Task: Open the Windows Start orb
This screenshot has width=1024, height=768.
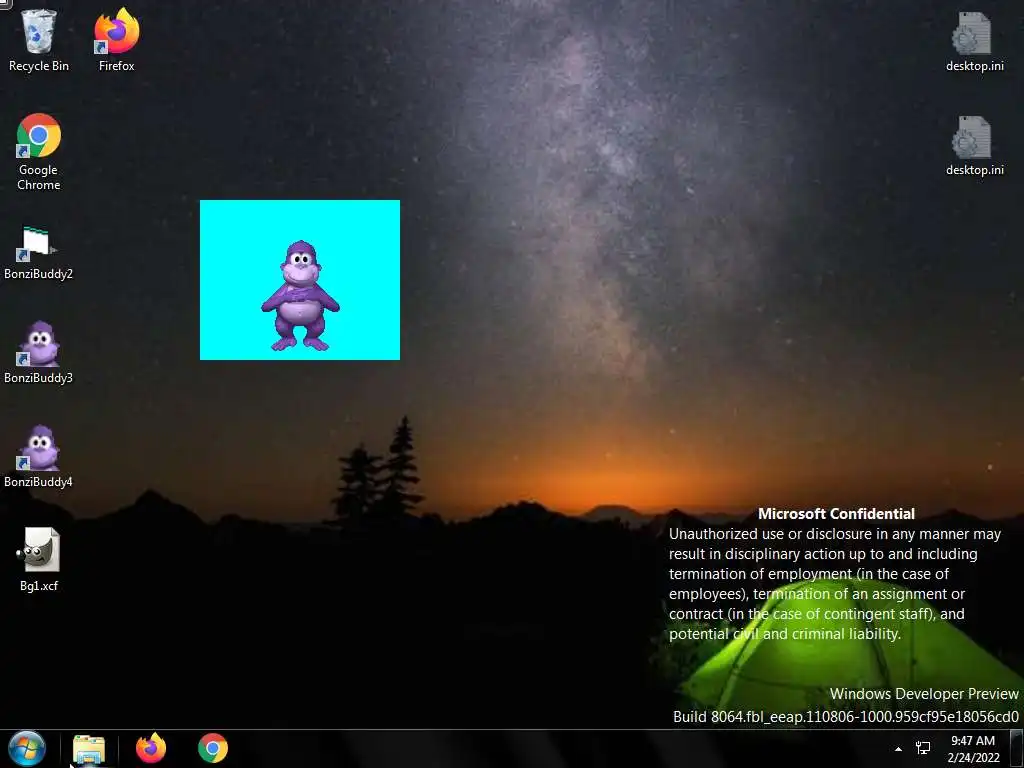Action: tap(27, 748)
